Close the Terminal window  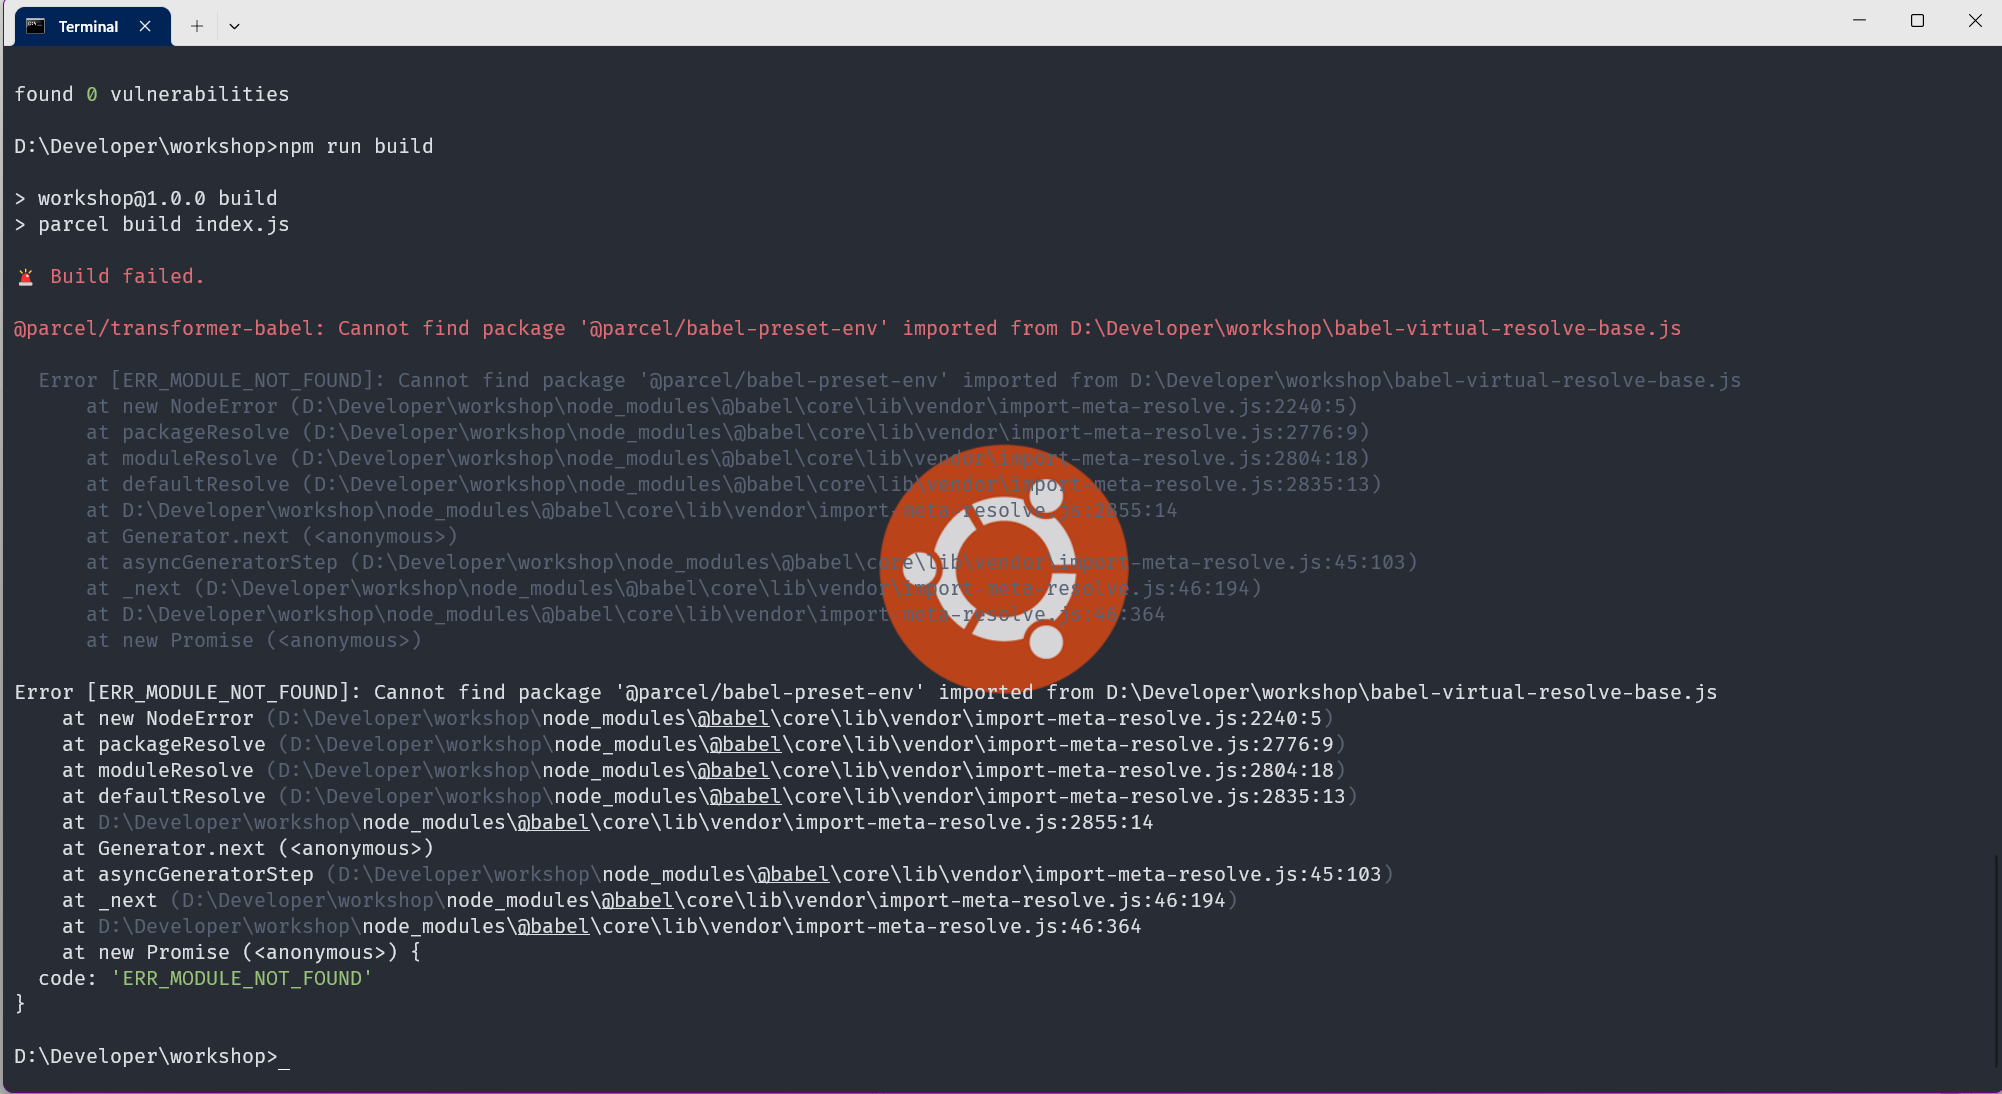pyautogui.click(x=1975, y=20)
